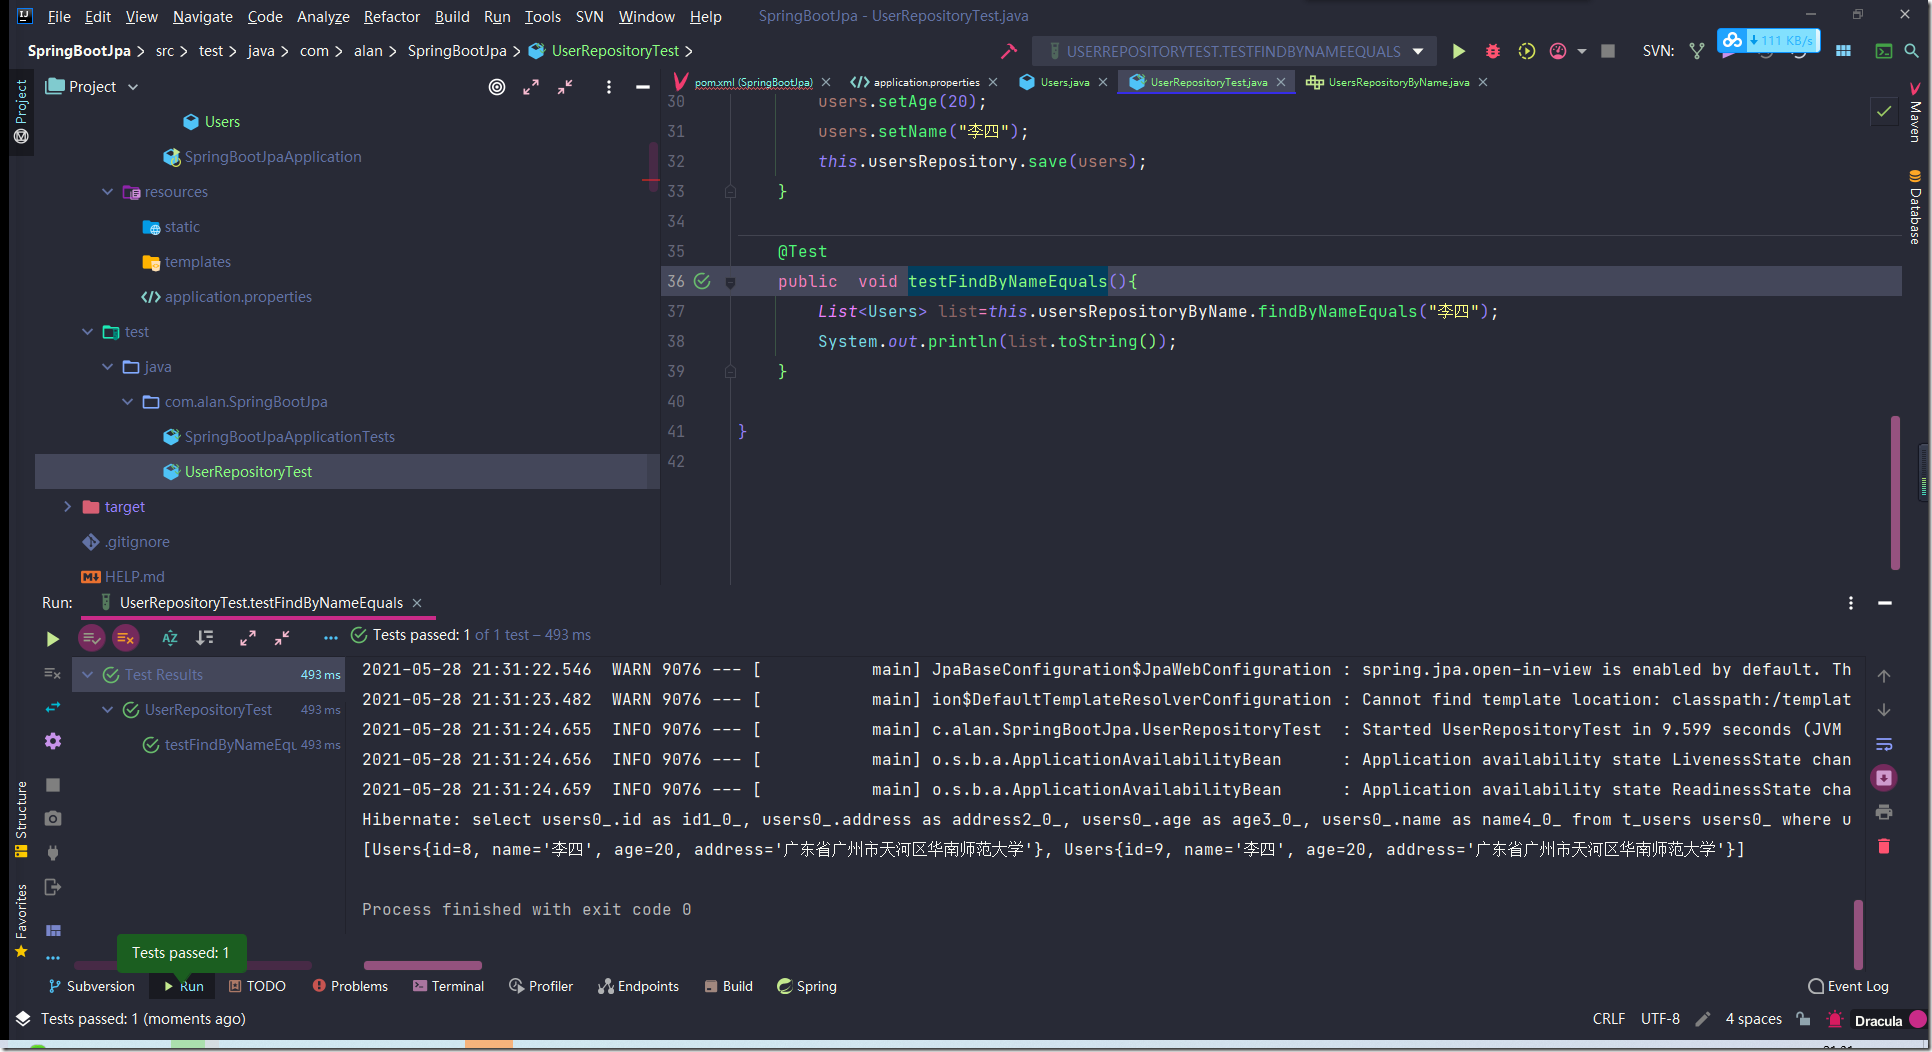Run the selected test configuration

tap(1458, 51)
